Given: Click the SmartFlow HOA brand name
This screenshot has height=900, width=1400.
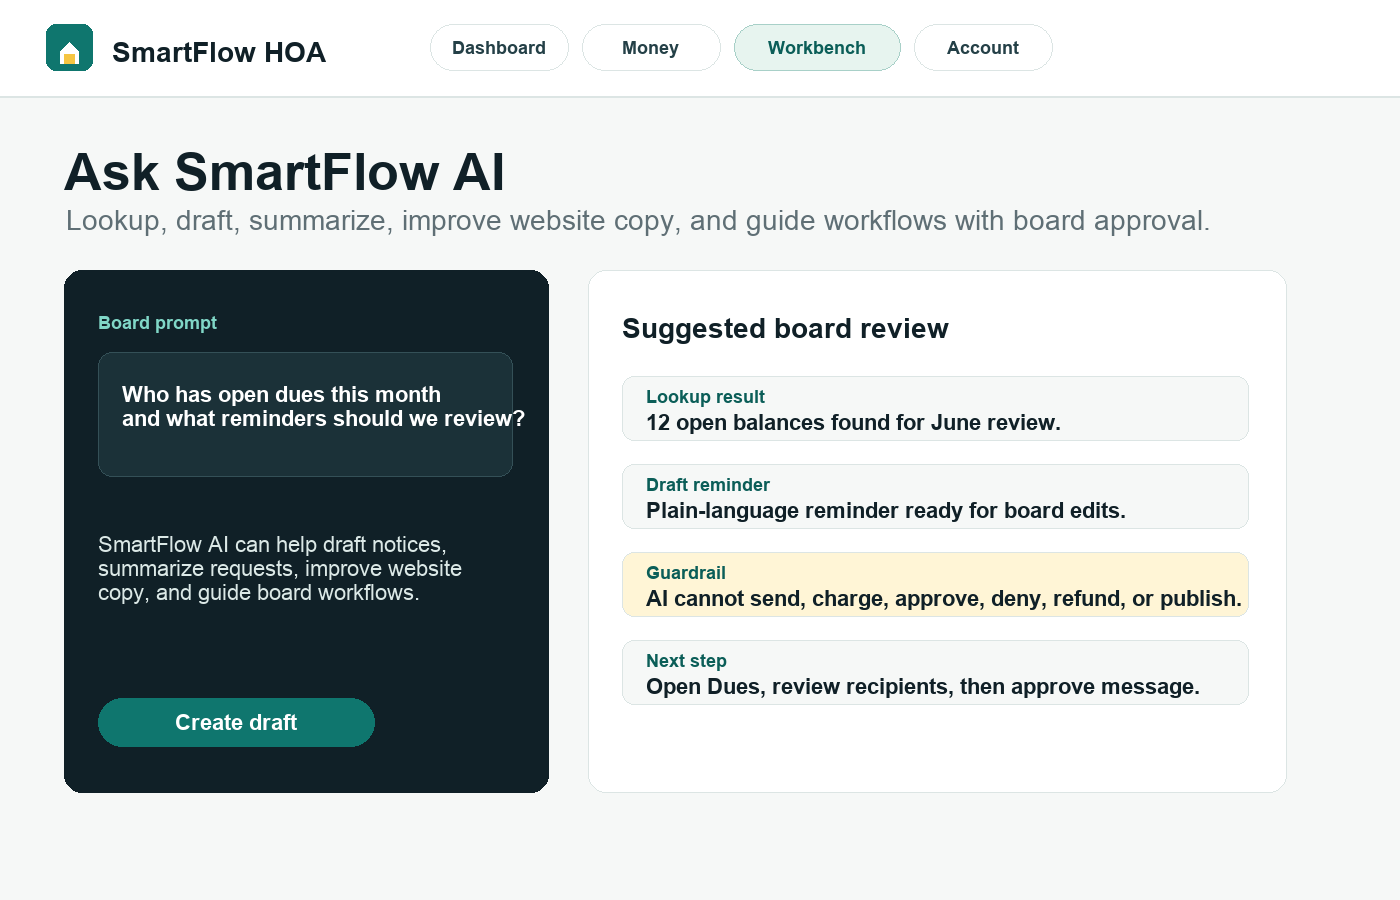Looking at the screenshot, I should (x=219, y=52).
